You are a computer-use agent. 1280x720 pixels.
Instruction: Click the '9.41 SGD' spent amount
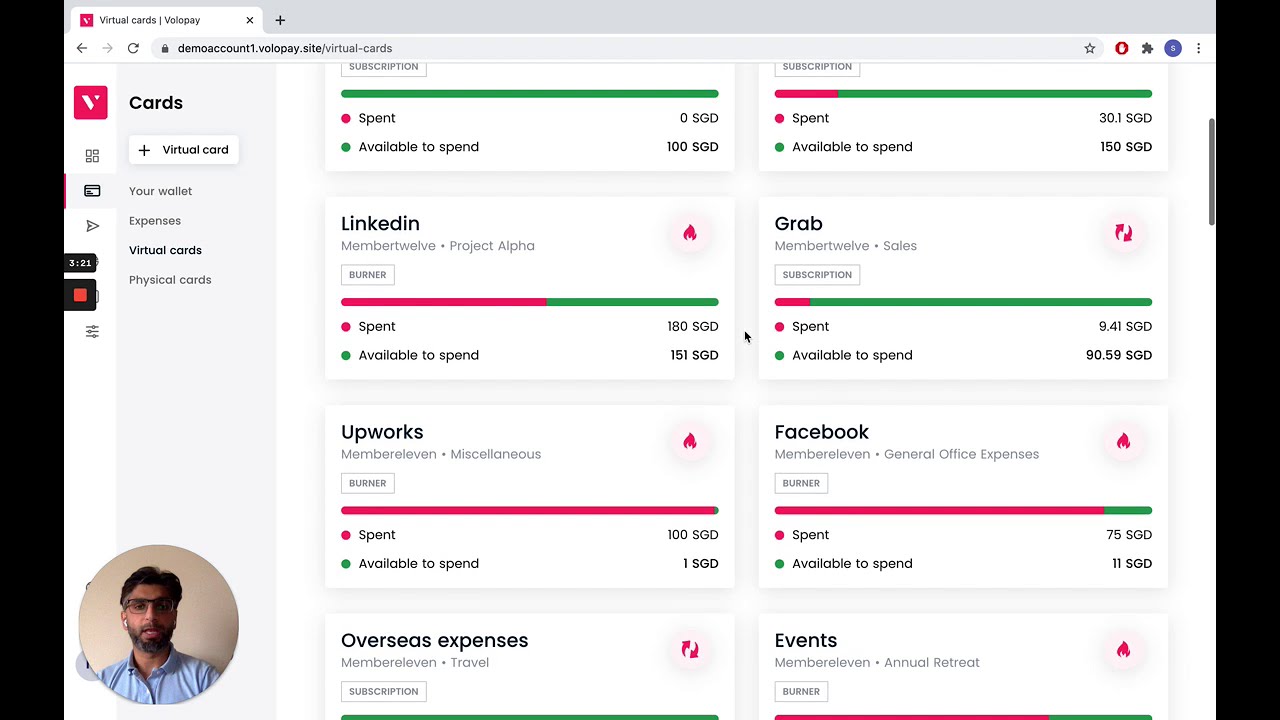[x=1125, y=326]
